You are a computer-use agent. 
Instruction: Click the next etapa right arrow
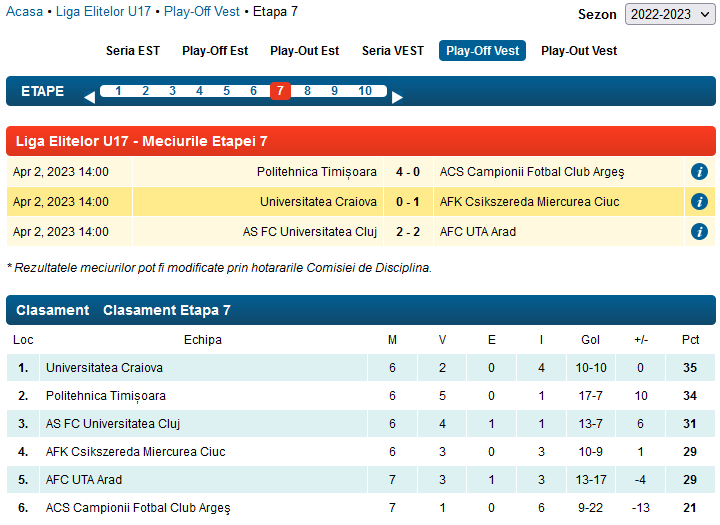coord(397,97)
